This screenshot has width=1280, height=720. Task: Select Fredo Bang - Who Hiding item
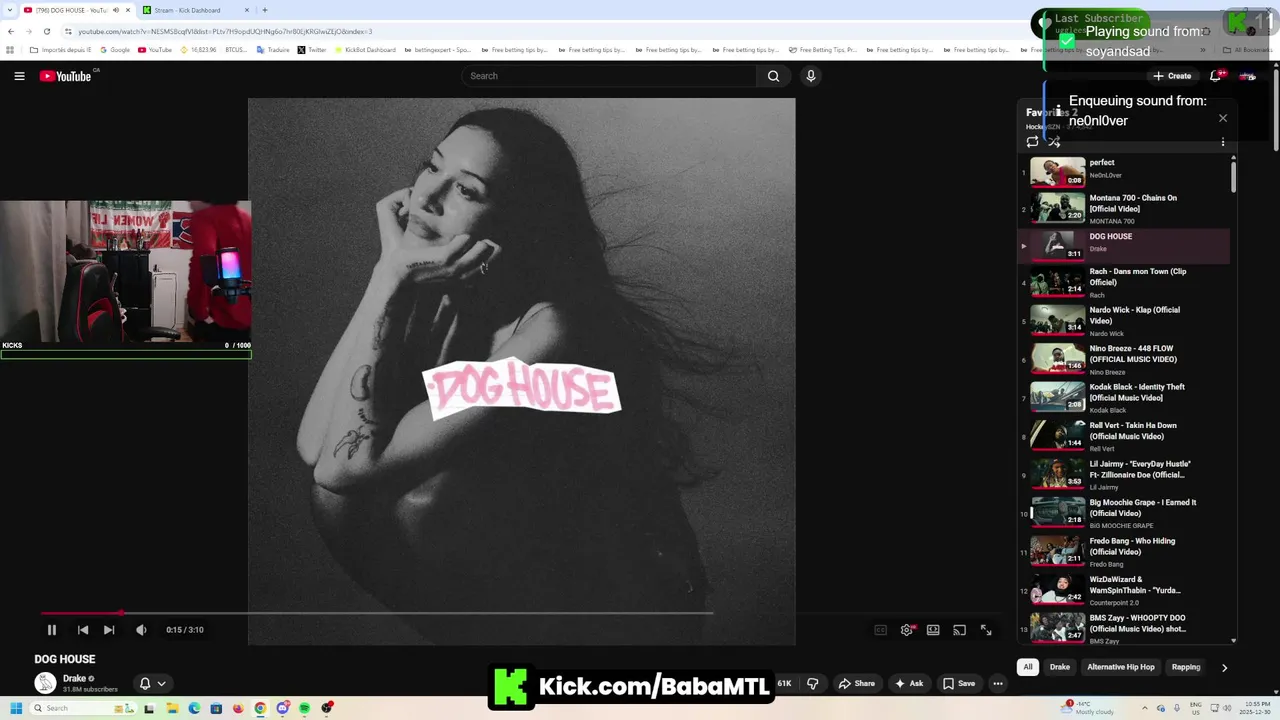(x=1124, y=552)
